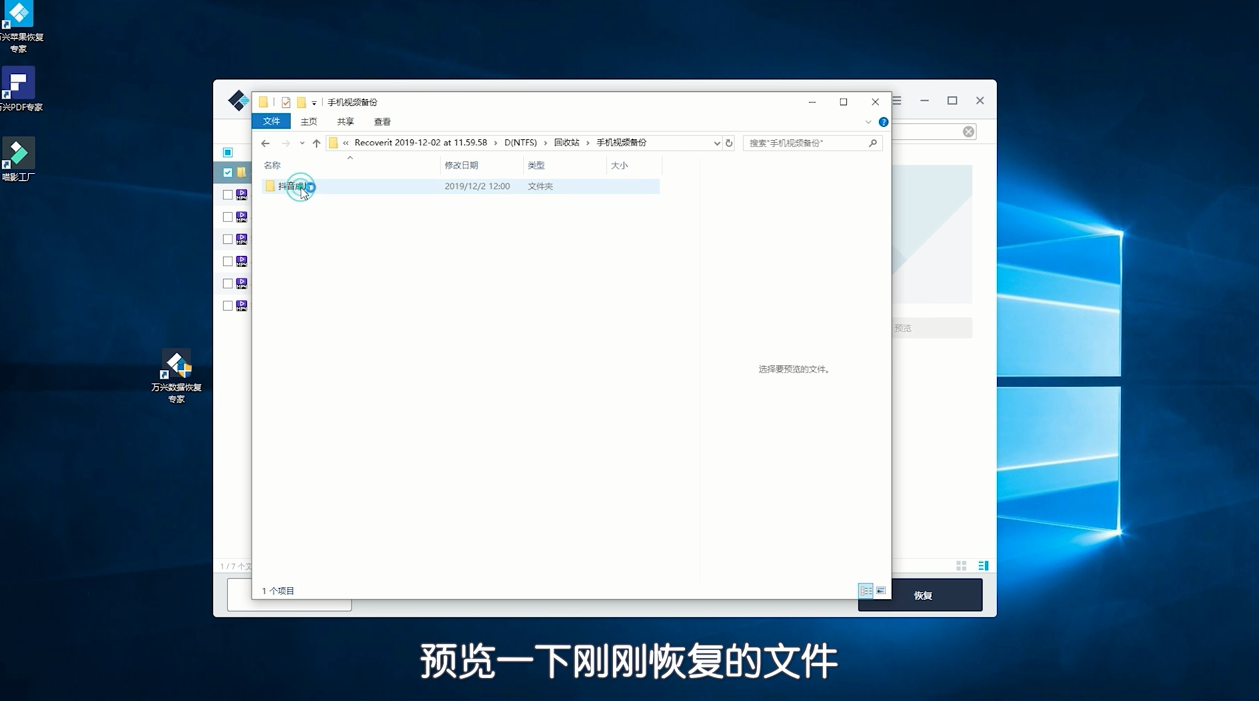1259x701 pixels.
Task: Click the 1 个项目 status bar text
Action: click(x=278, y=591)
